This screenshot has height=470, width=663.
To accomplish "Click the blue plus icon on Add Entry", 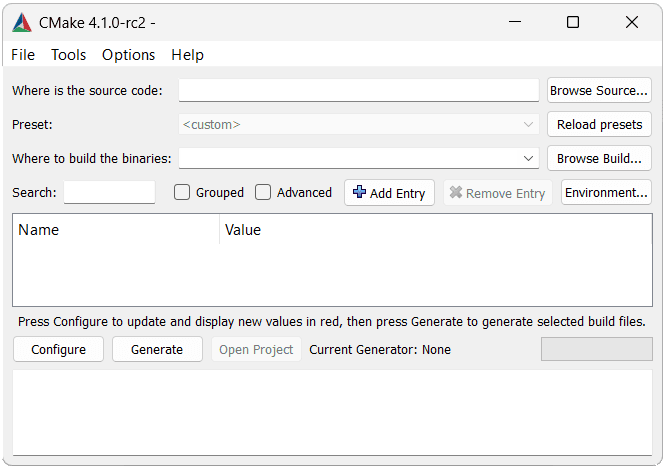I will 359,192.
